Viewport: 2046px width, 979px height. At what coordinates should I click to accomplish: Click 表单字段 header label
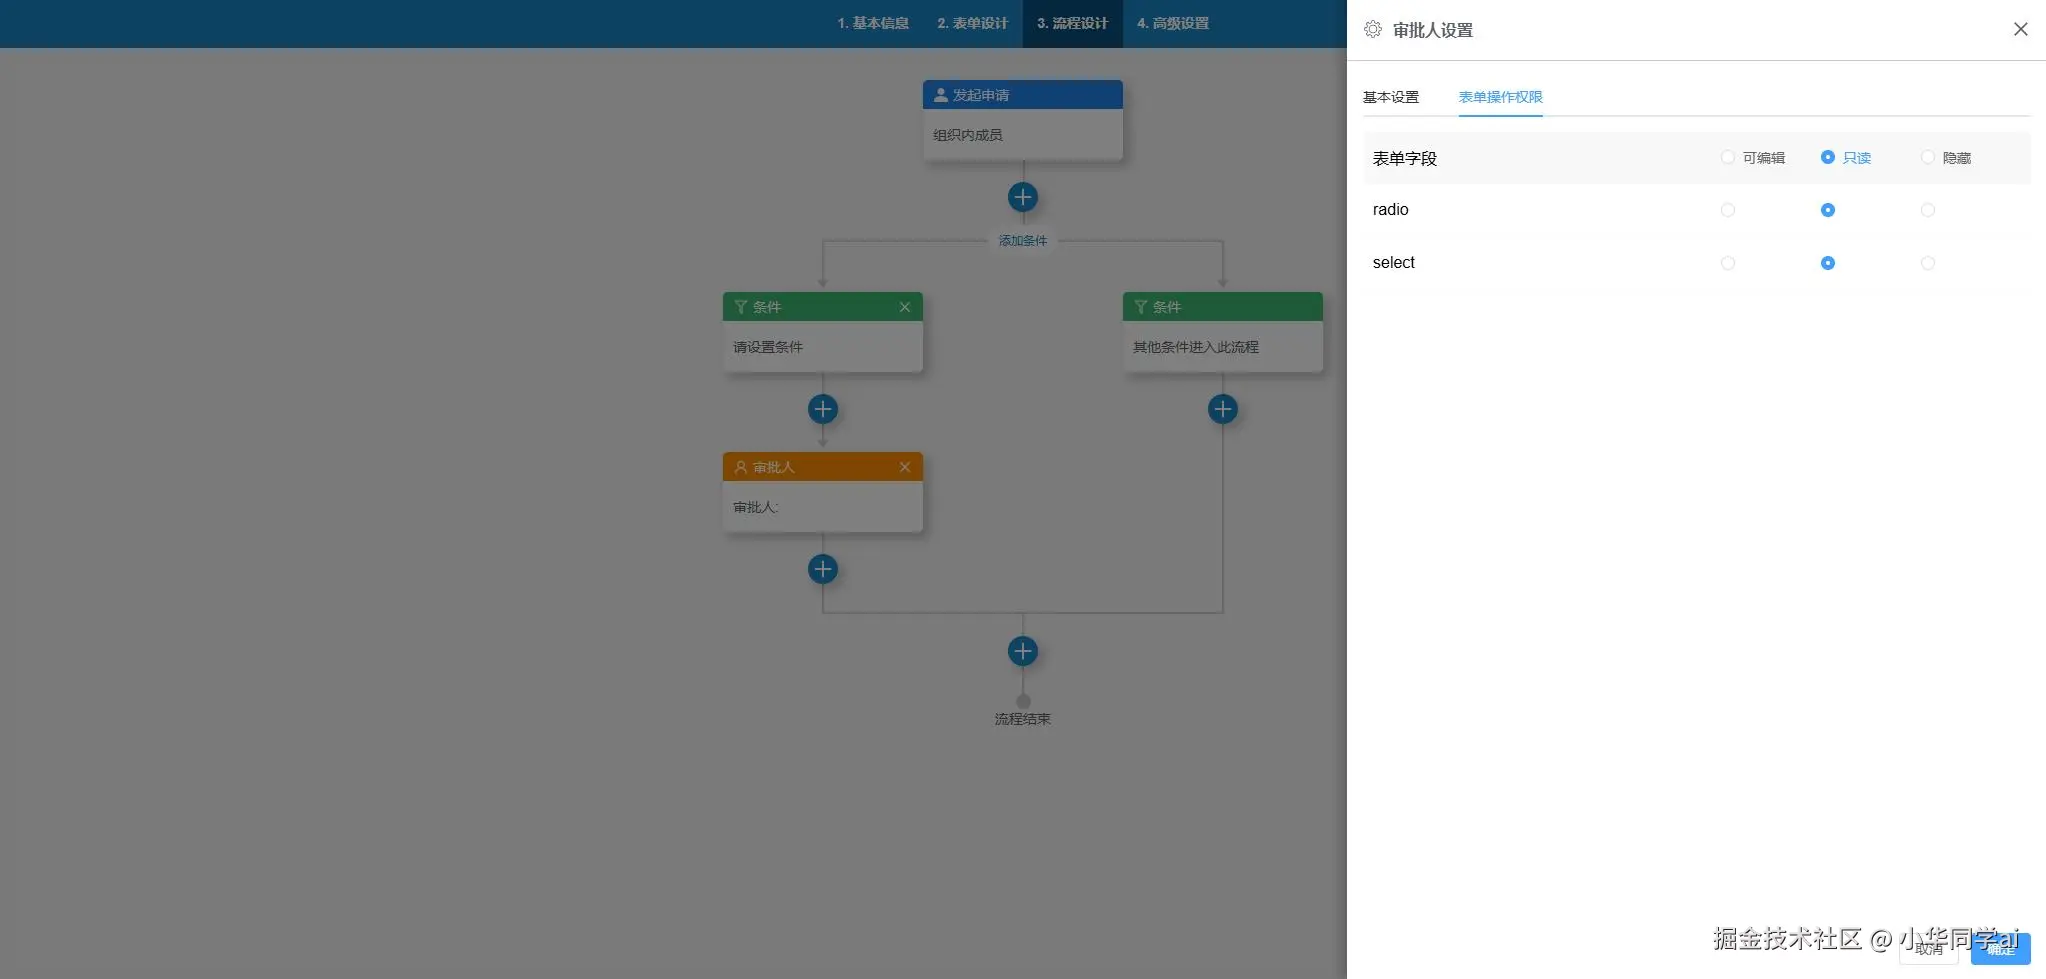1404,158
